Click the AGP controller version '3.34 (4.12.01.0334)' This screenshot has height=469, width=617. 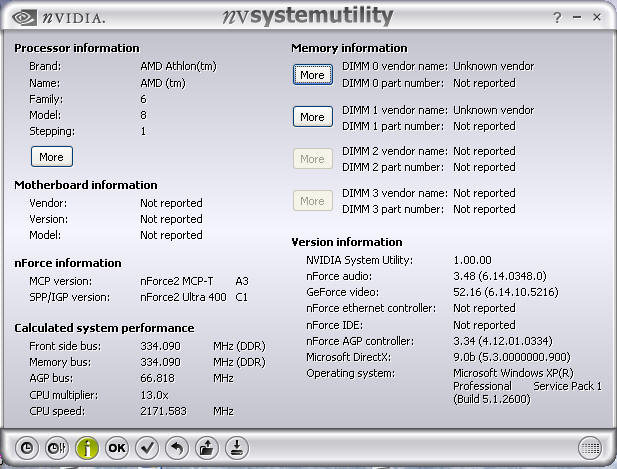pos(503,341)
